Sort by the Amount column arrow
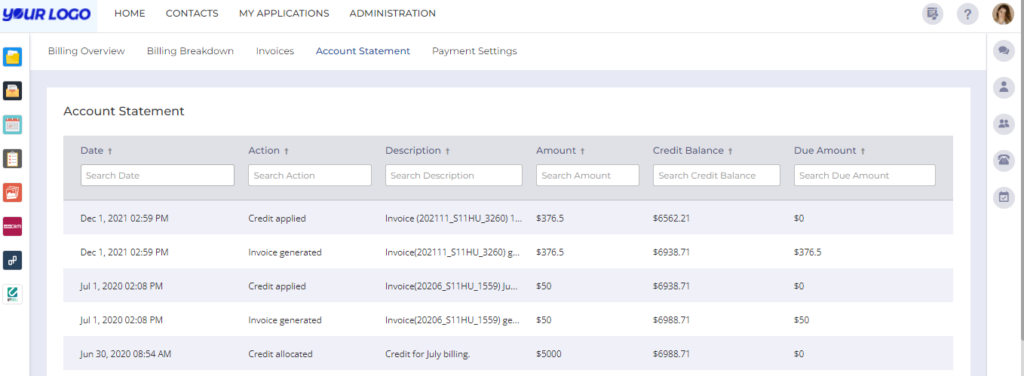 [x=582, y=151]
